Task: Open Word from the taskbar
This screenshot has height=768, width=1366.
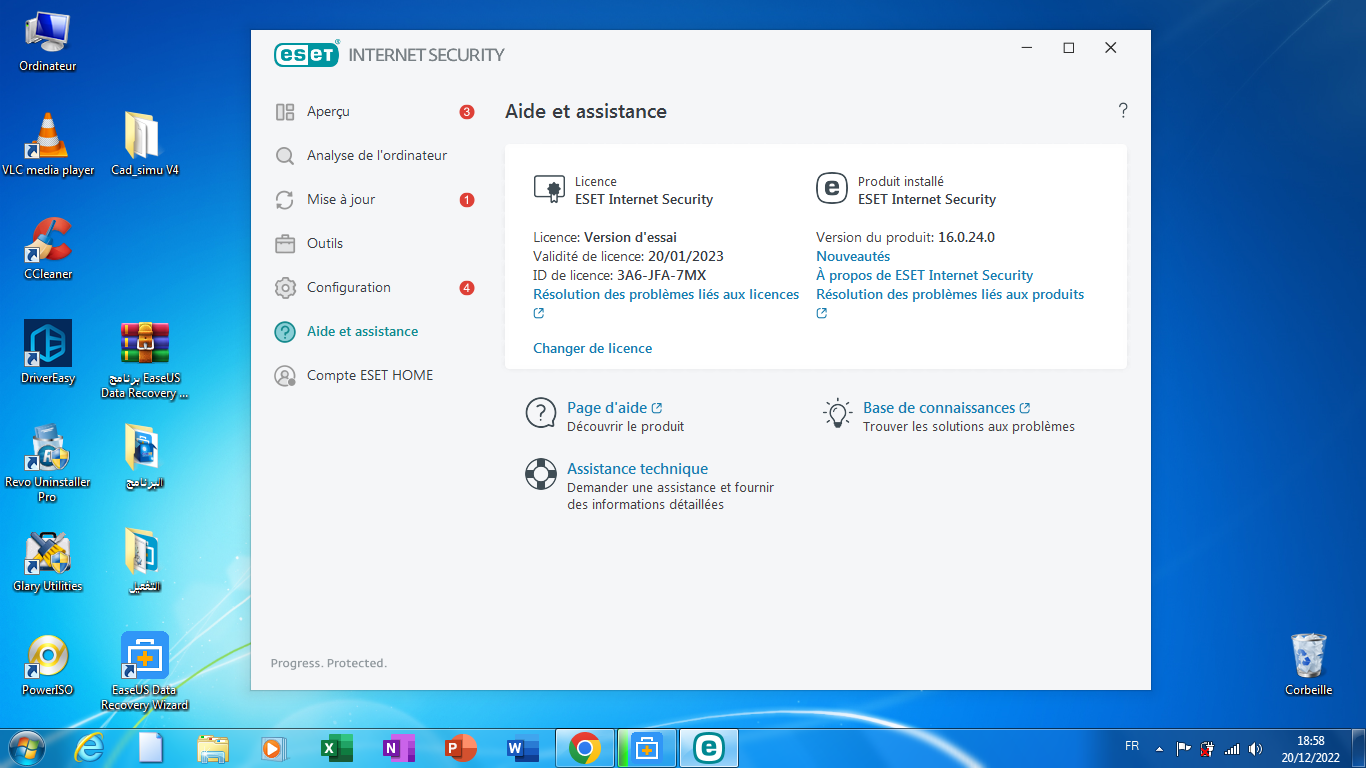Action: point(523,748)
